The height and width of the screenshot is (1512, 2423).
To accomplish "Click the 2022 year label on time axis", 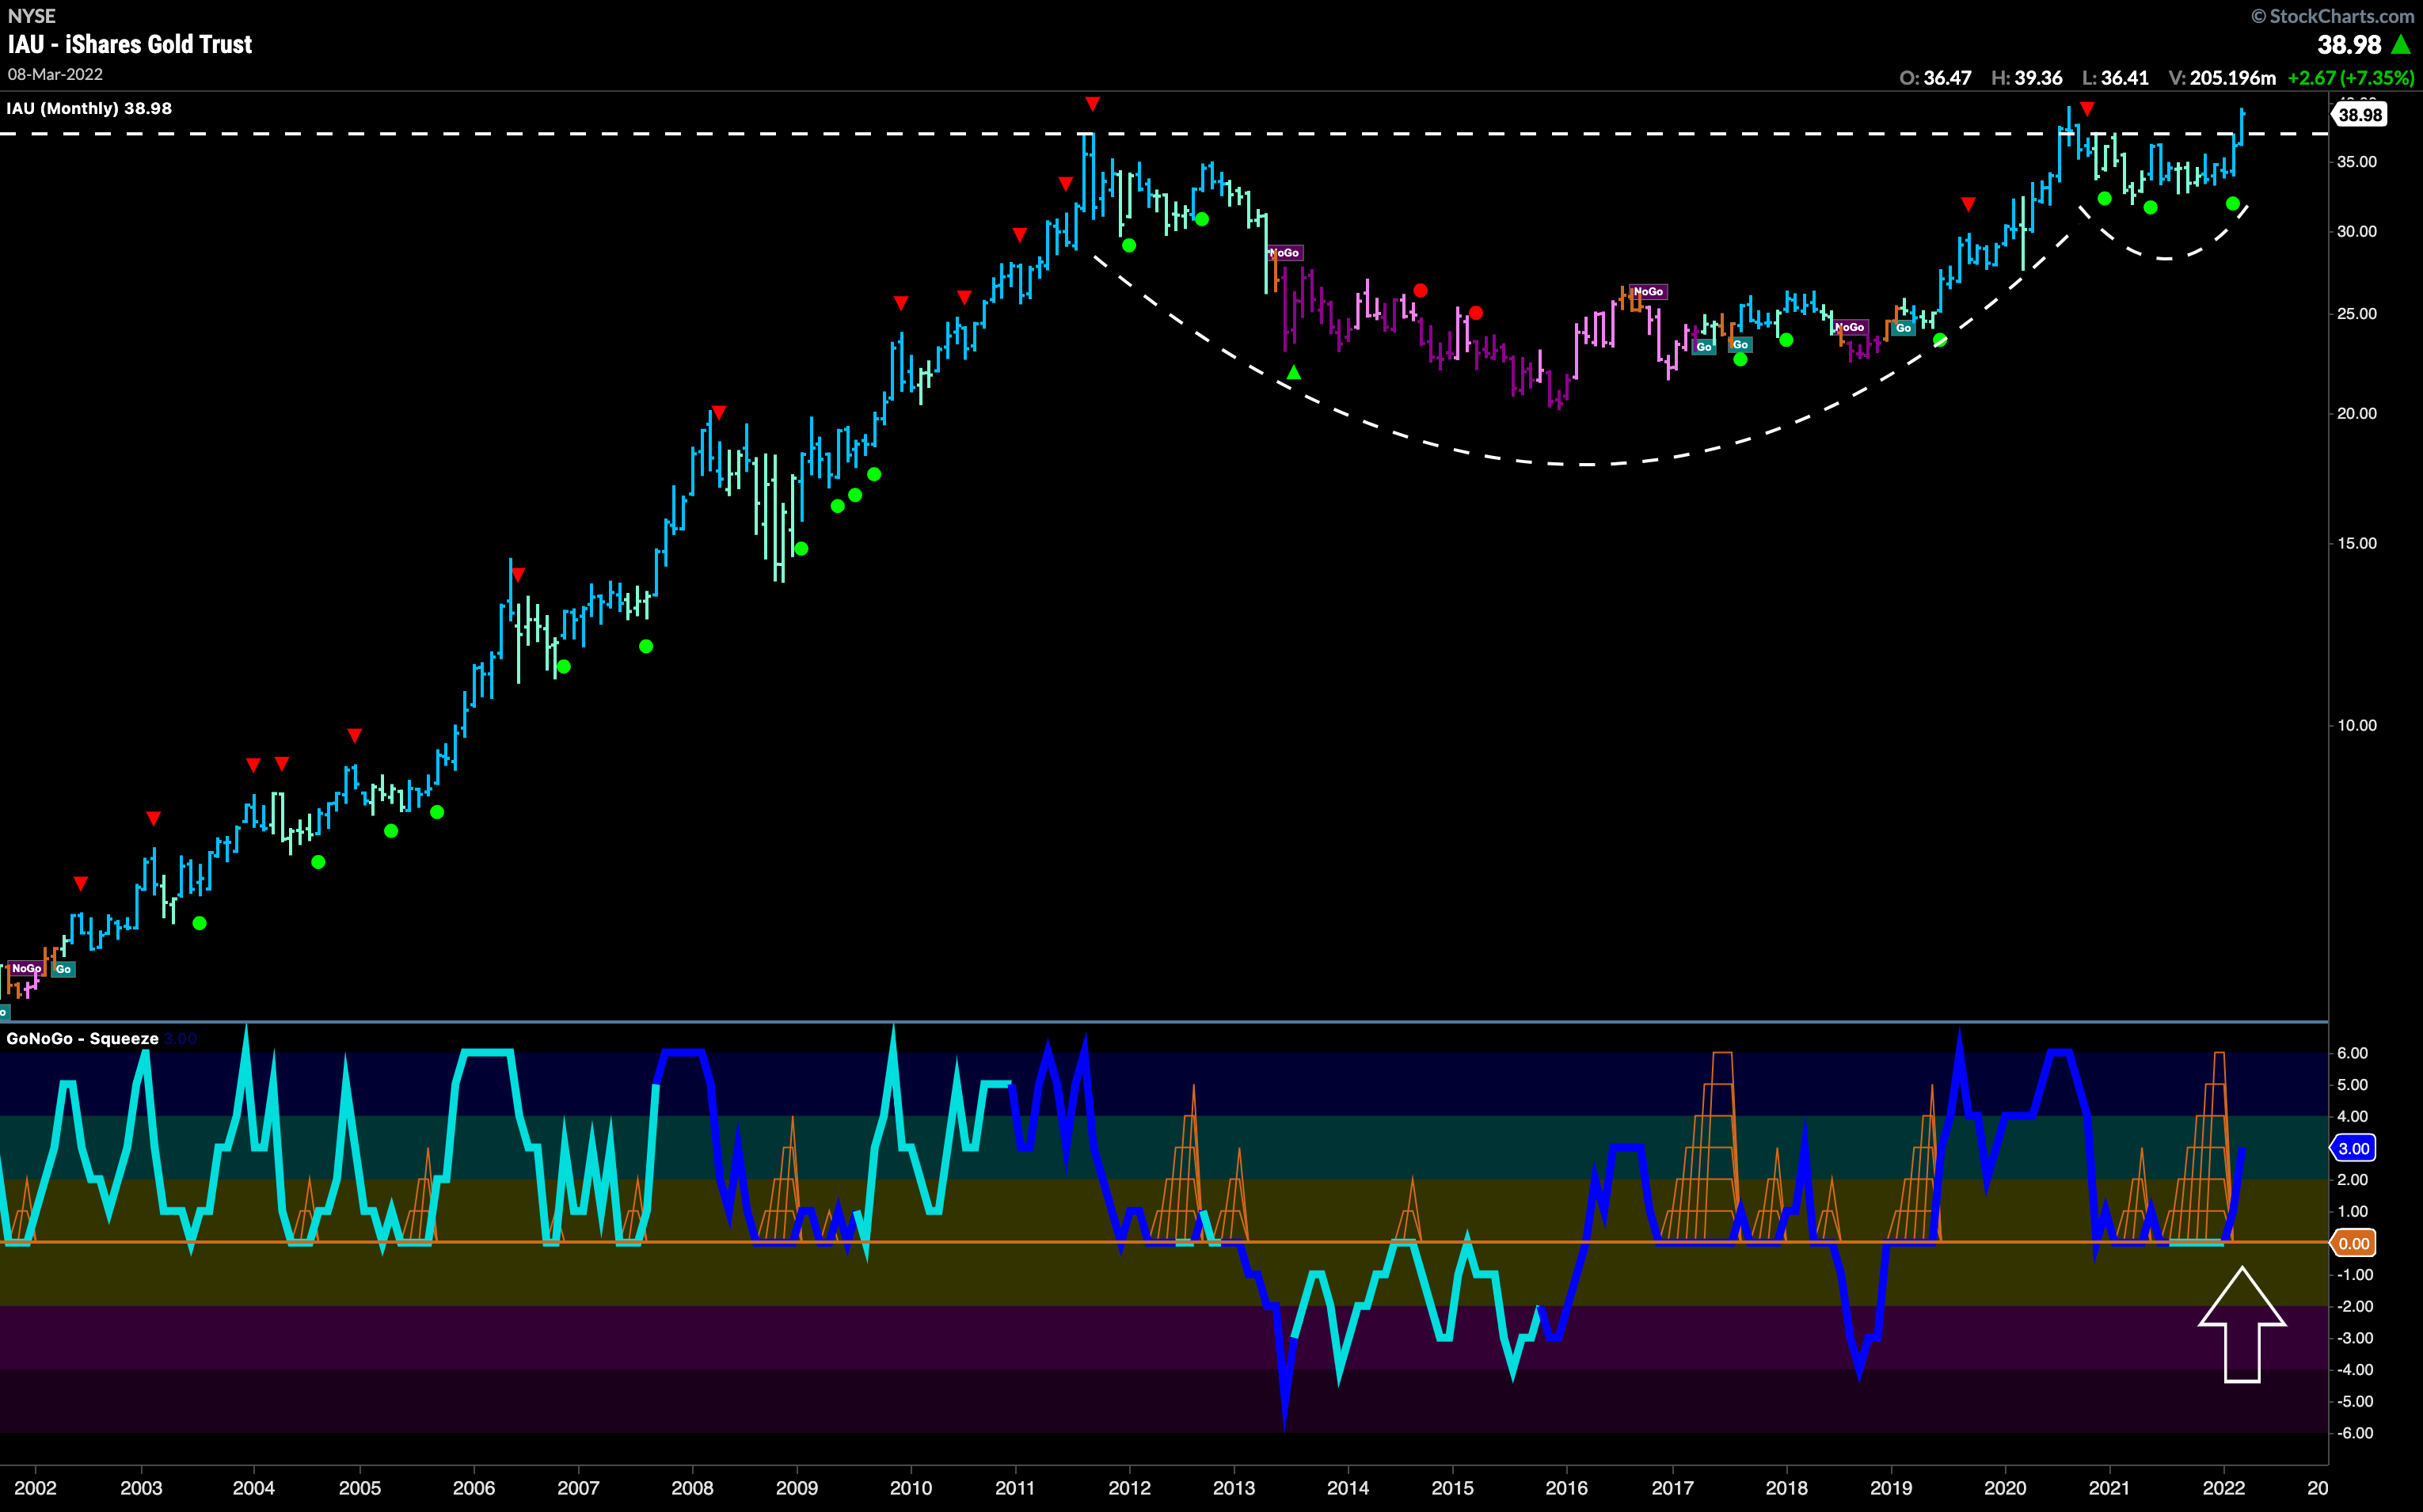I will point(2223,1488).
